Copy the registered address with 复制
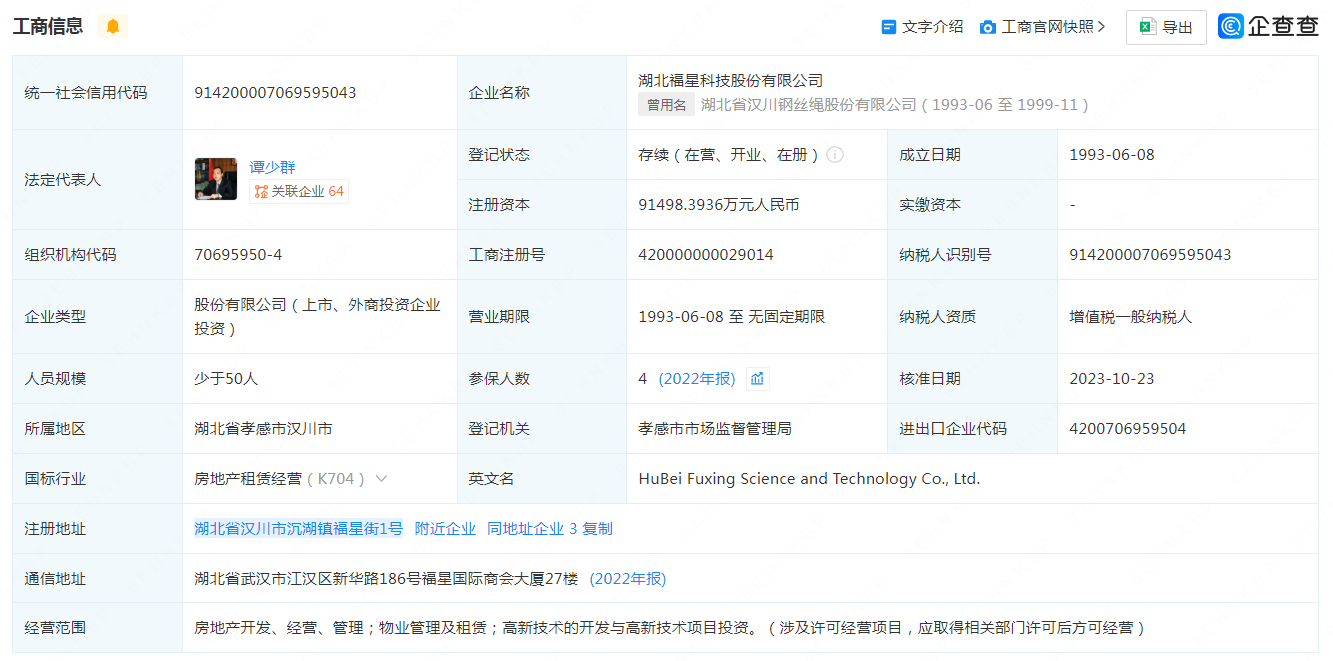Screen dimensions: 1333x661 coord(597,529)
